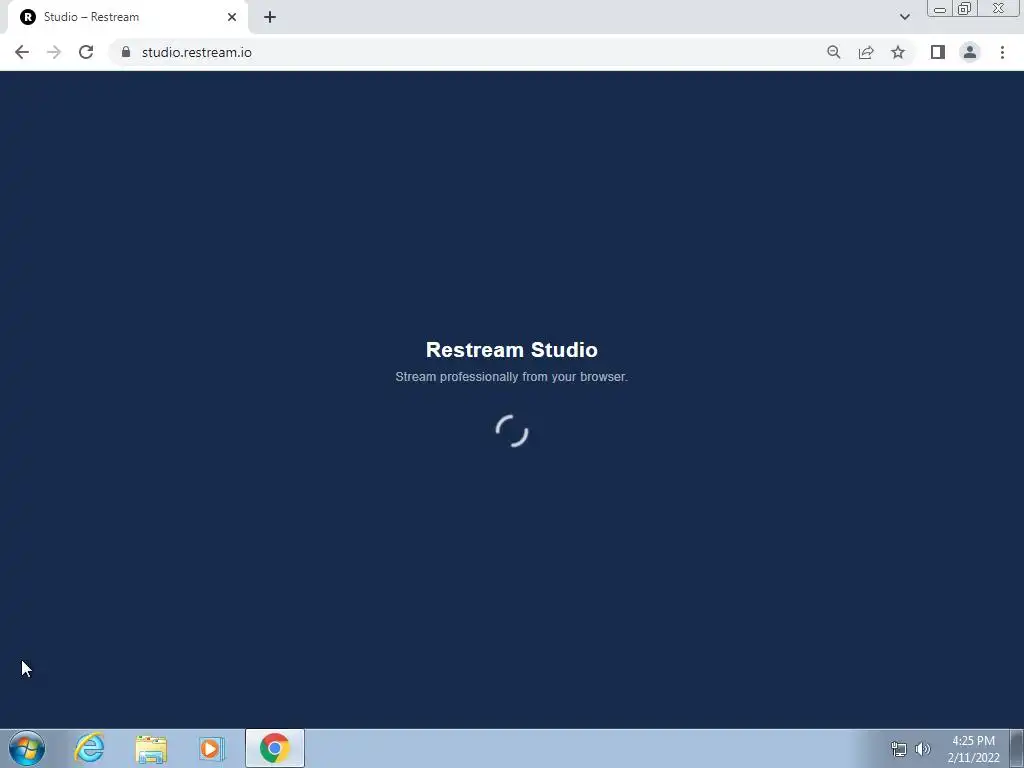The image size is (1024, 768).
Task: Open the Windows Start menu
Action: coord(27,748)
